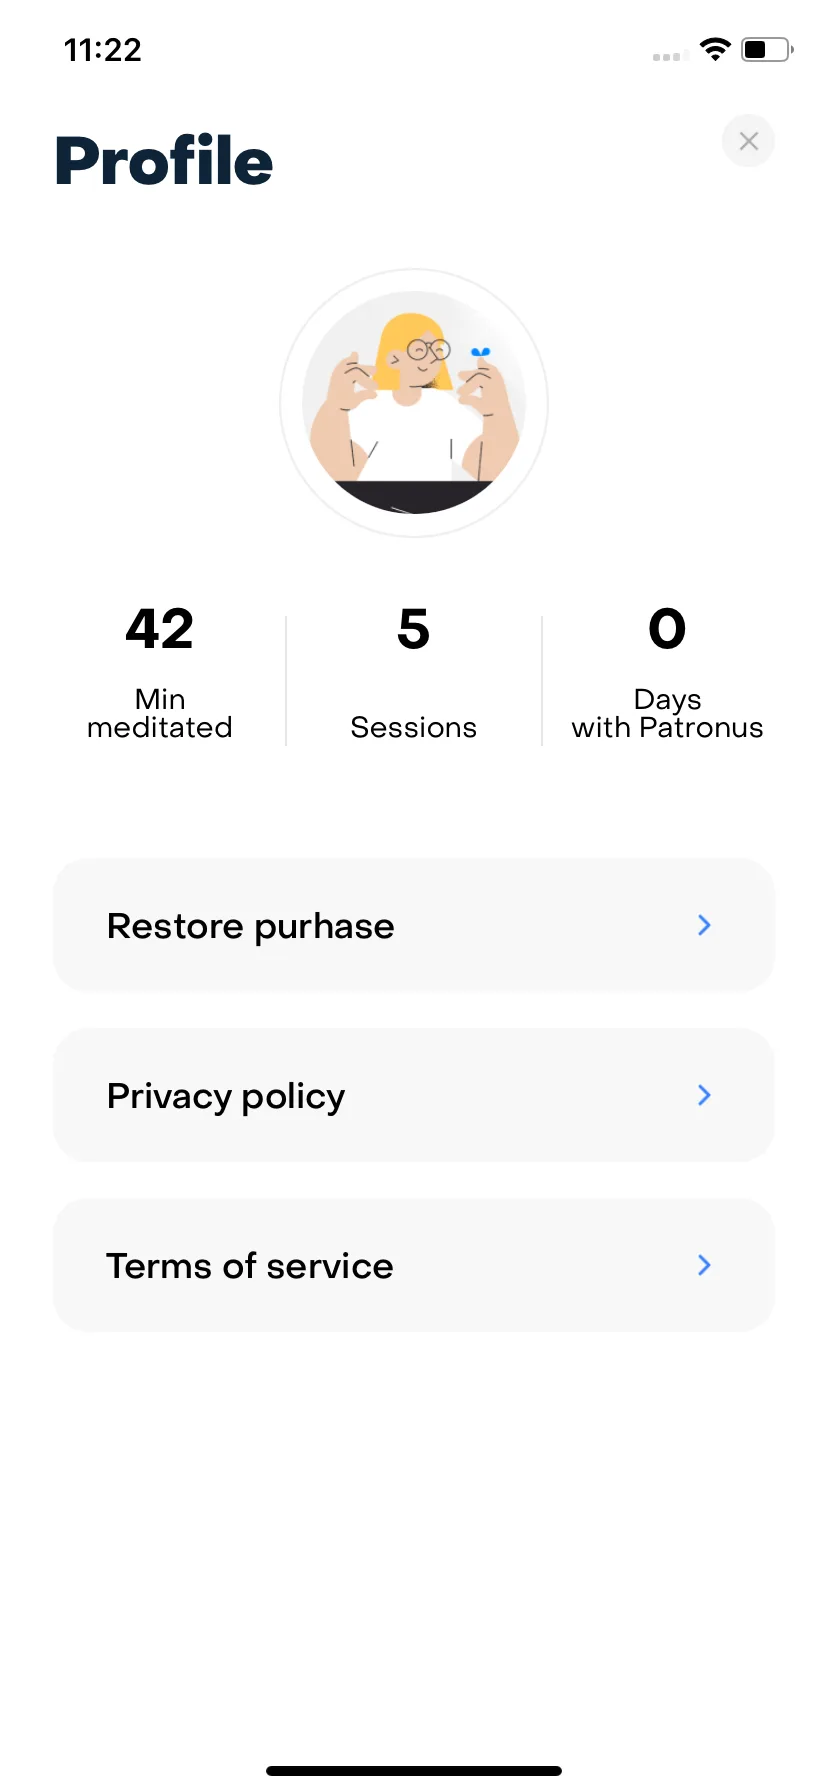Tap the profile avatar illustration
This screenshot has width=828, height=1792.
tap(414, 403)
